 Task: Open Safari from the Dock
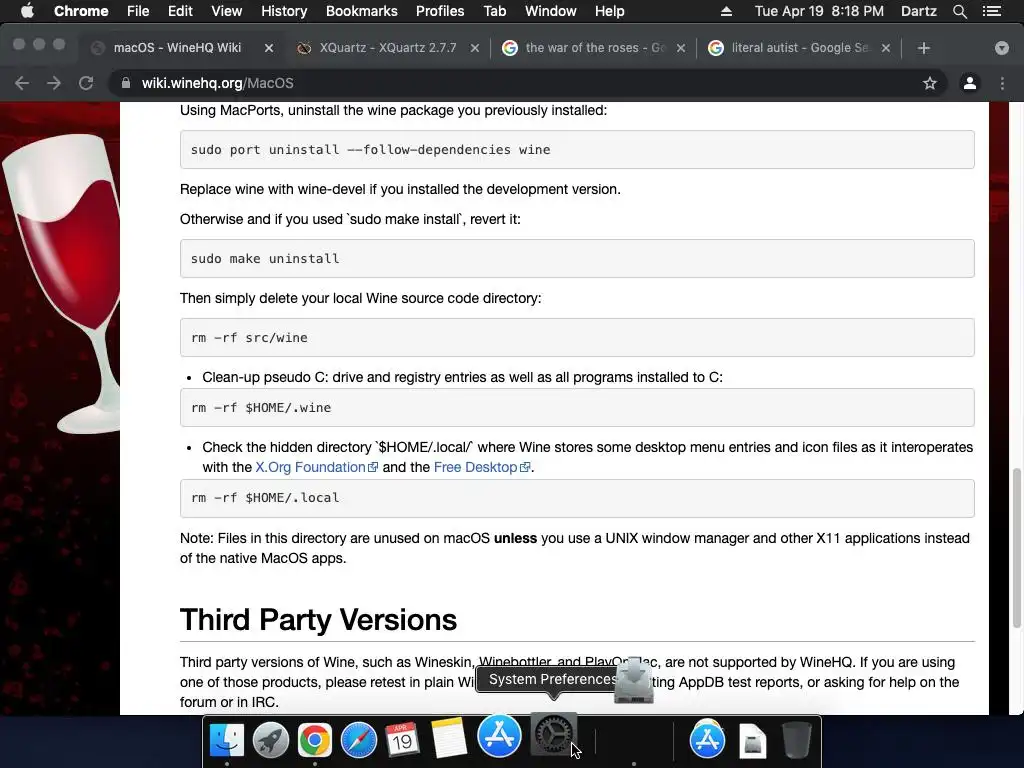(x=359, y=740)
